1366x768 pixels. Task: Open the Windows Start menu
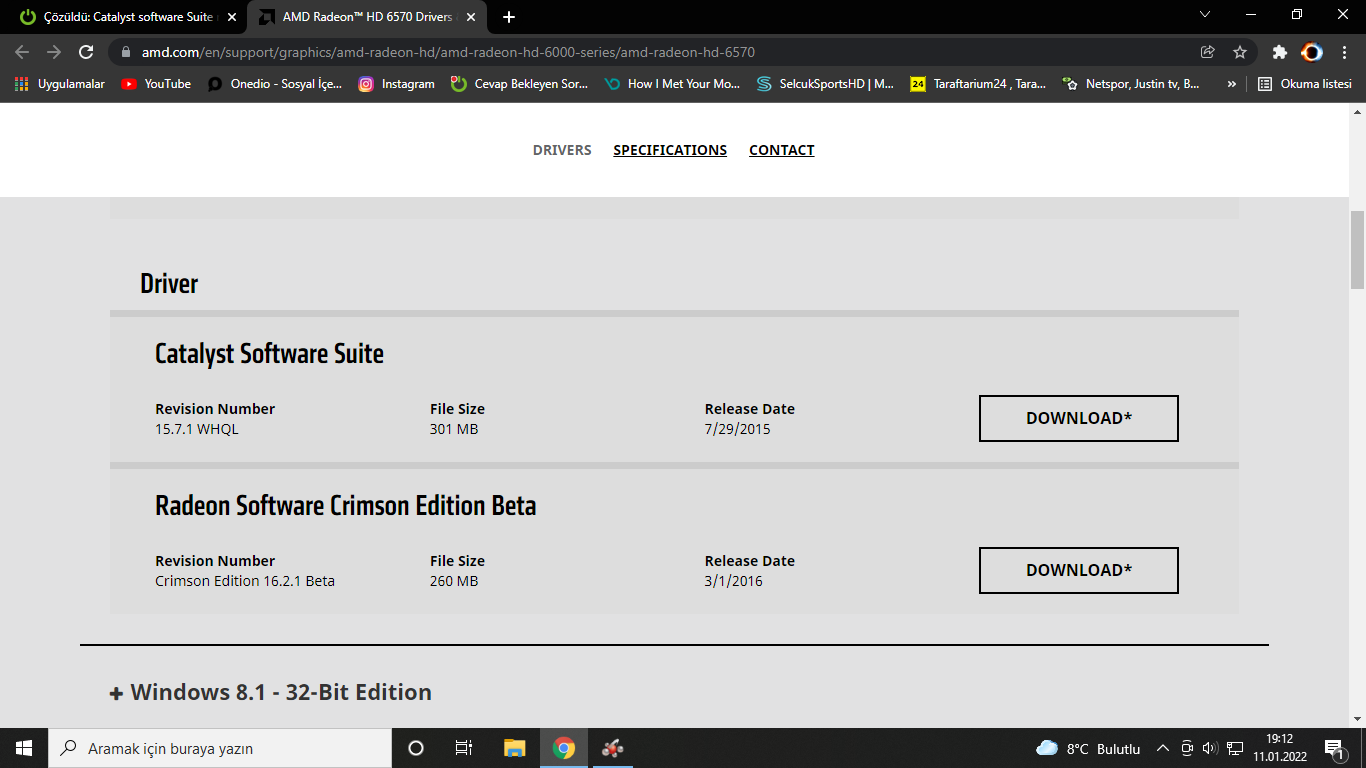pos(24,748)
